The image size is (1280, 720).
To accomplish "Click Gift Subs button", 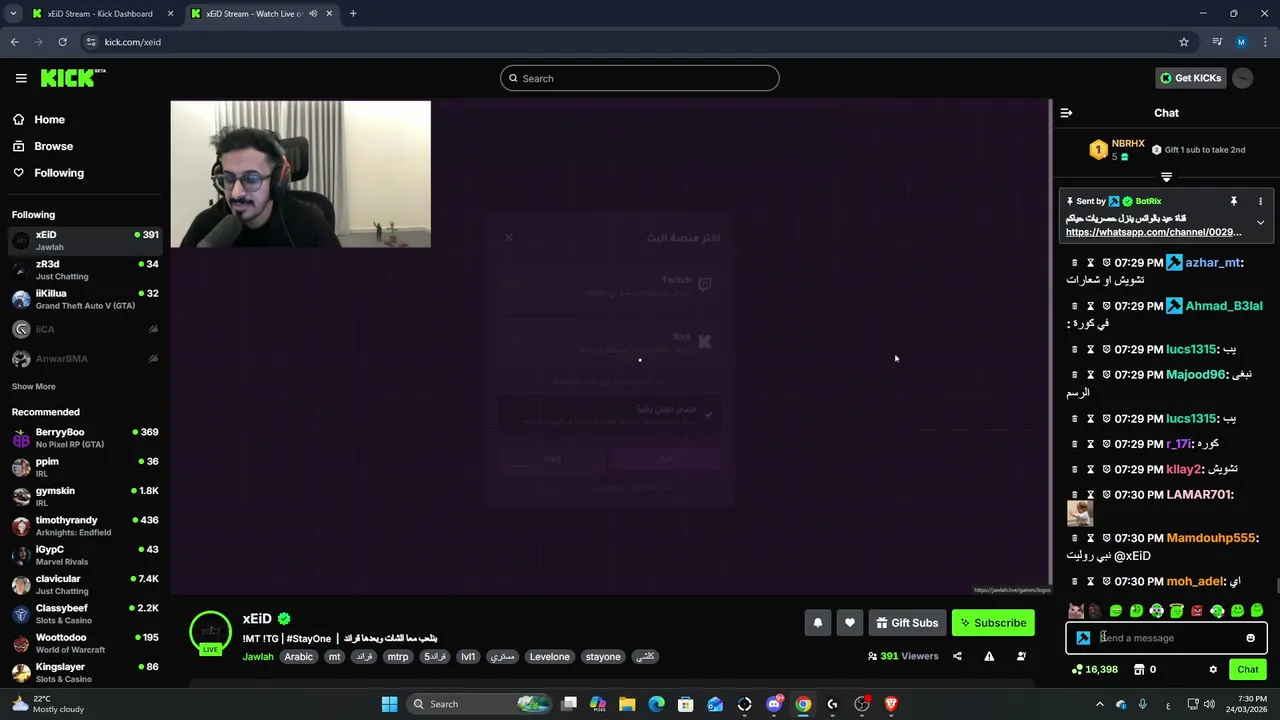I will pos(907,623).
